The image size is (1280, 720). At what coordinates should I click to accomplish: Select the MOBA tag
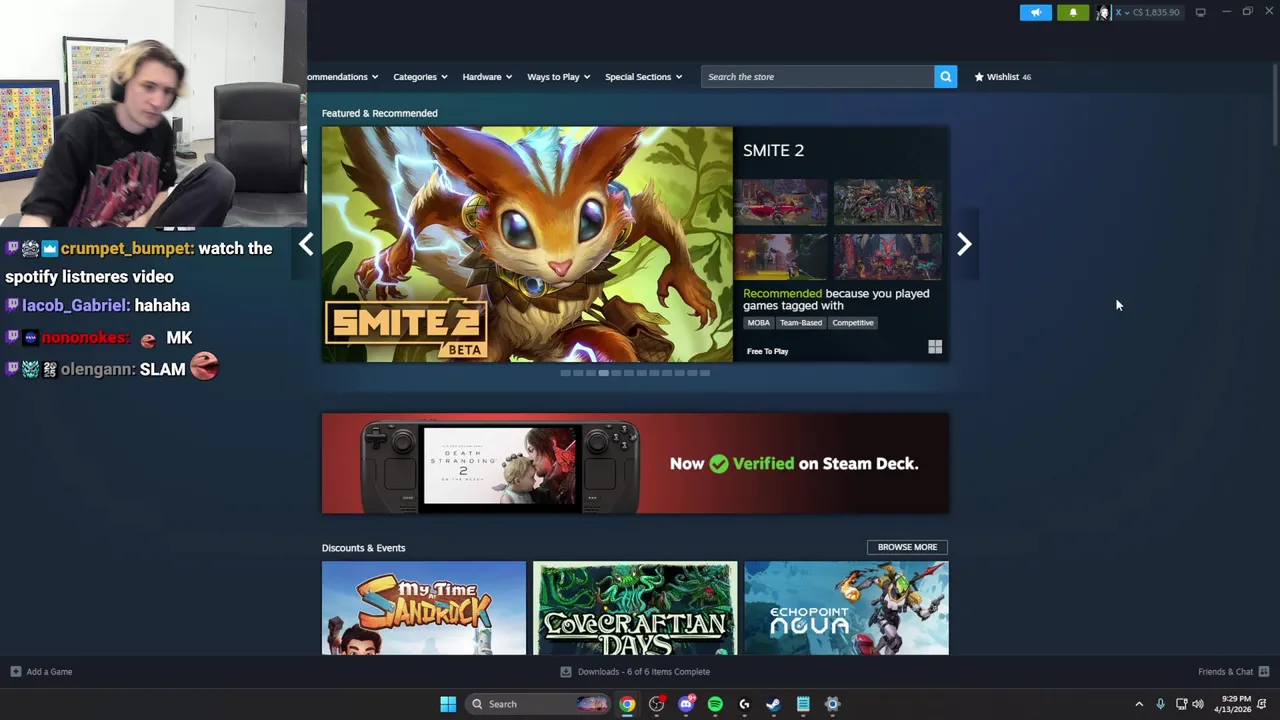(758, 323)
